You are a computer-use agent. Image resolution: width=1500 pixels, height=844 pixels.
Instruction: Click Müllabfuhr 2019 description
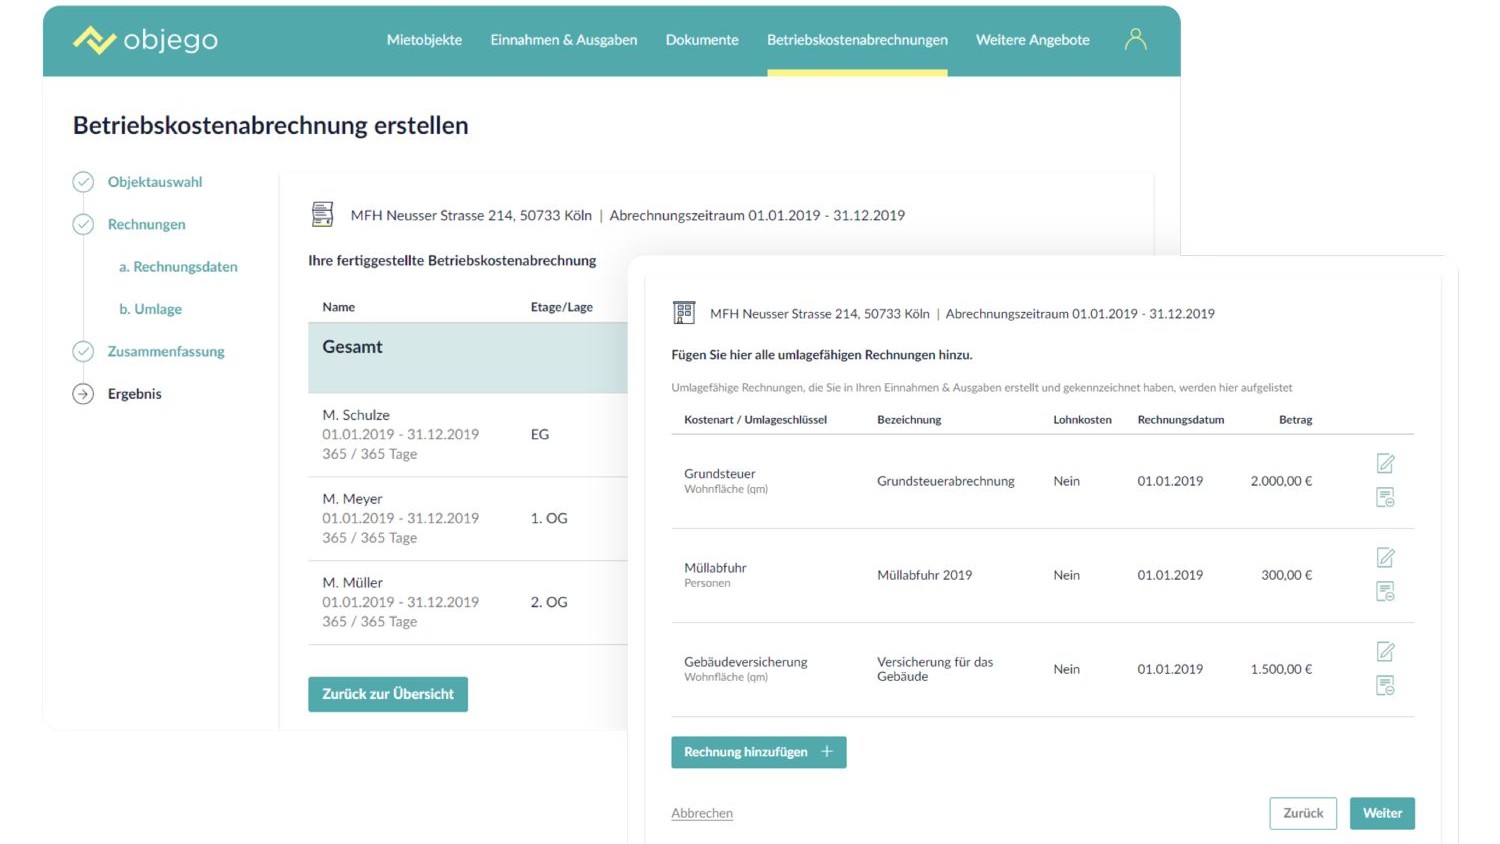pyautogui.click(x=925, y=575)
